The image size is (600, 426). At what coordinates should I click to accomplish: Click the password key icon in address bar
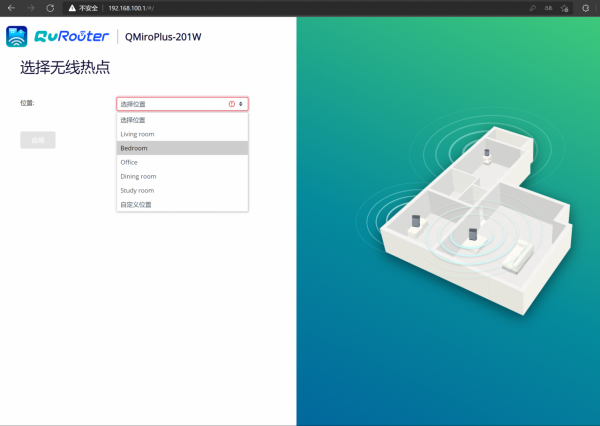pyautogui.click(x=533, y=7)
